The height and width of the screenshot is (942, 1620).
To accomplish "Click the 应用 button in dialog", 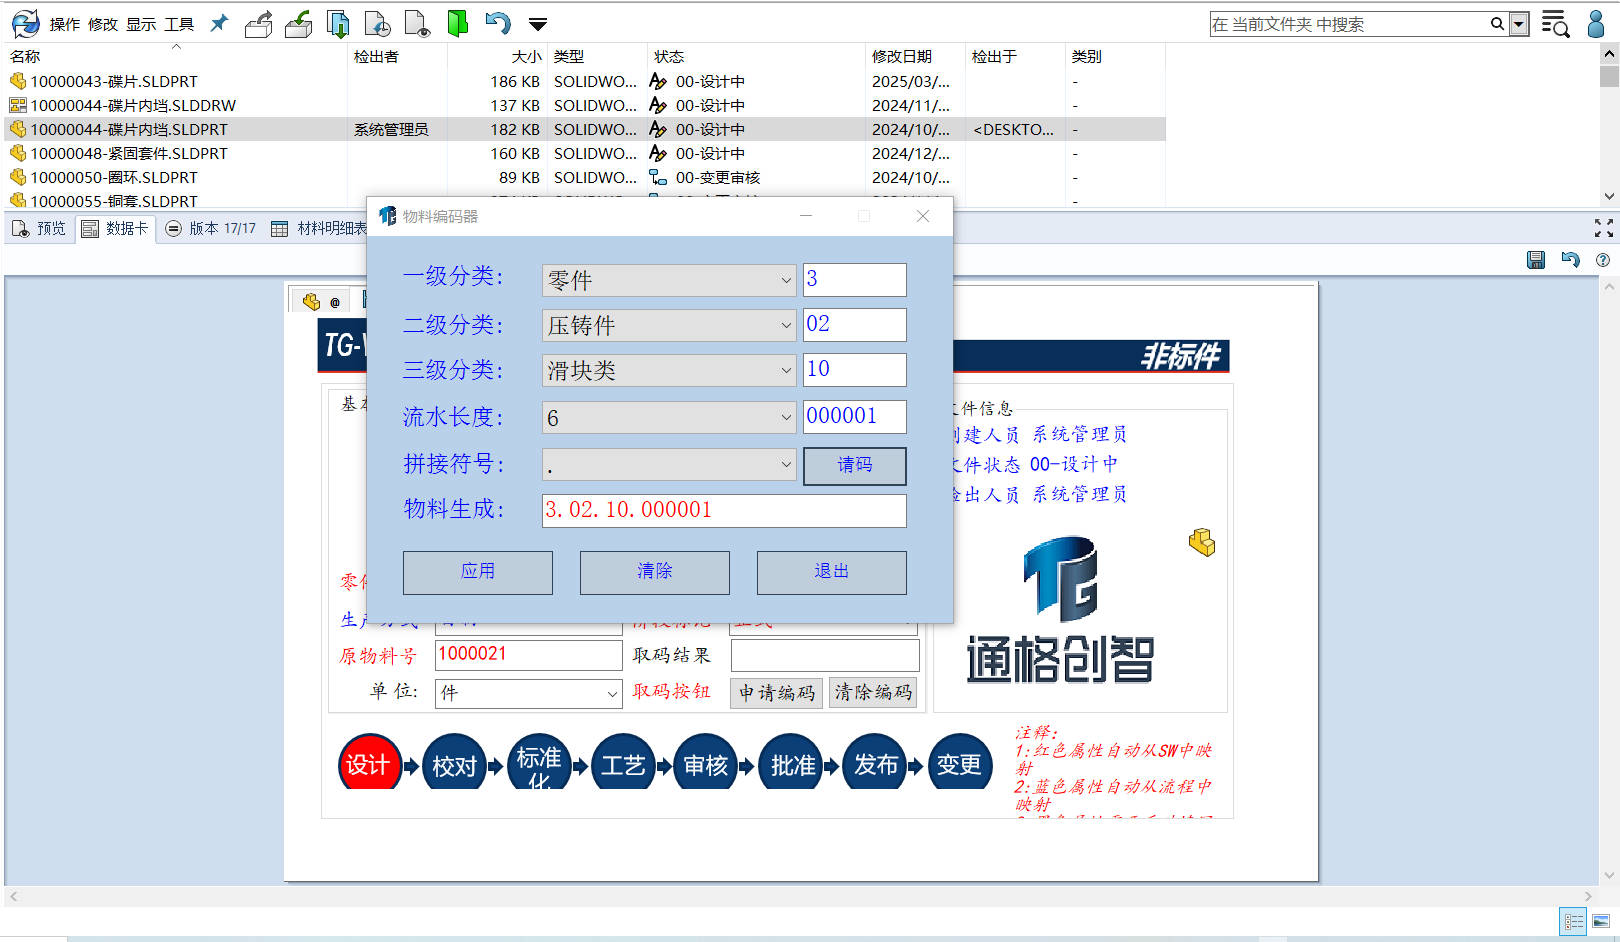I will 477,572.
